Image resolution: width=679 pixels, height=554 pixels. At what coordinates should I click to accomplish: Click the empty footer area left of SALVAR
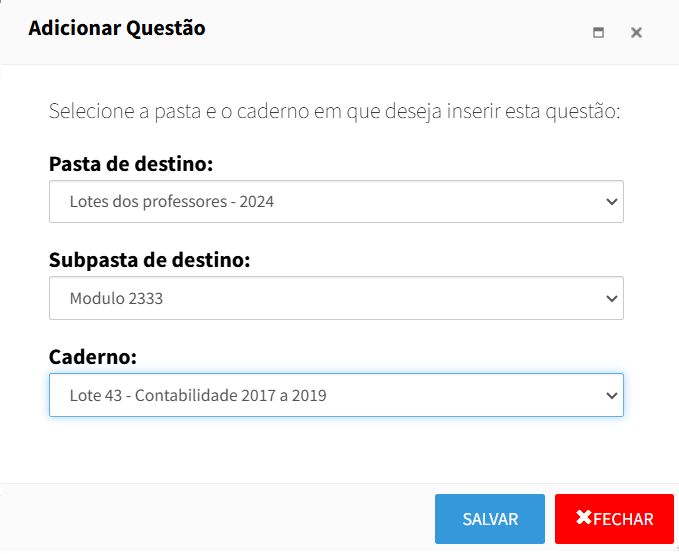[x=220, y=518]
